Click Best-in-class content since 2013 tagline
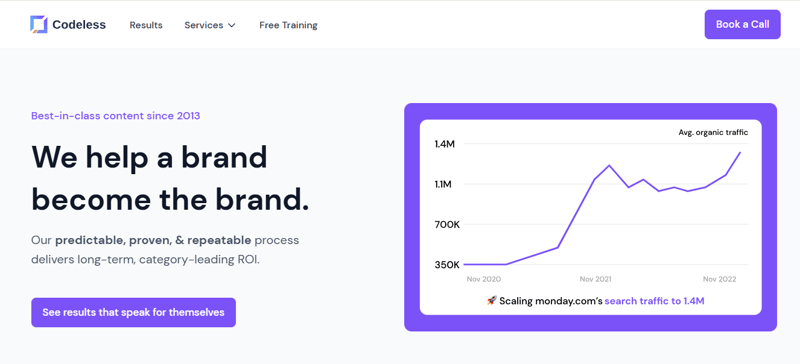 116,116
